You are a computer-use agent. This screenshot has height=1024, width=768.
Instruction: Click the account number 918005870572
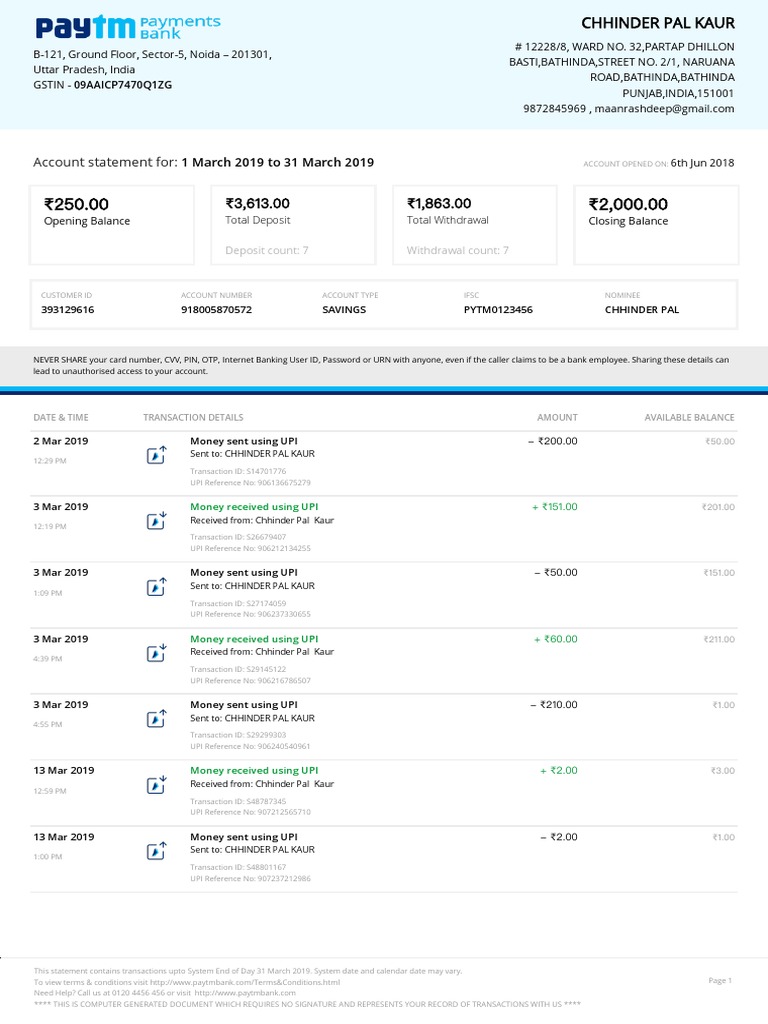[x=216, y=310]
